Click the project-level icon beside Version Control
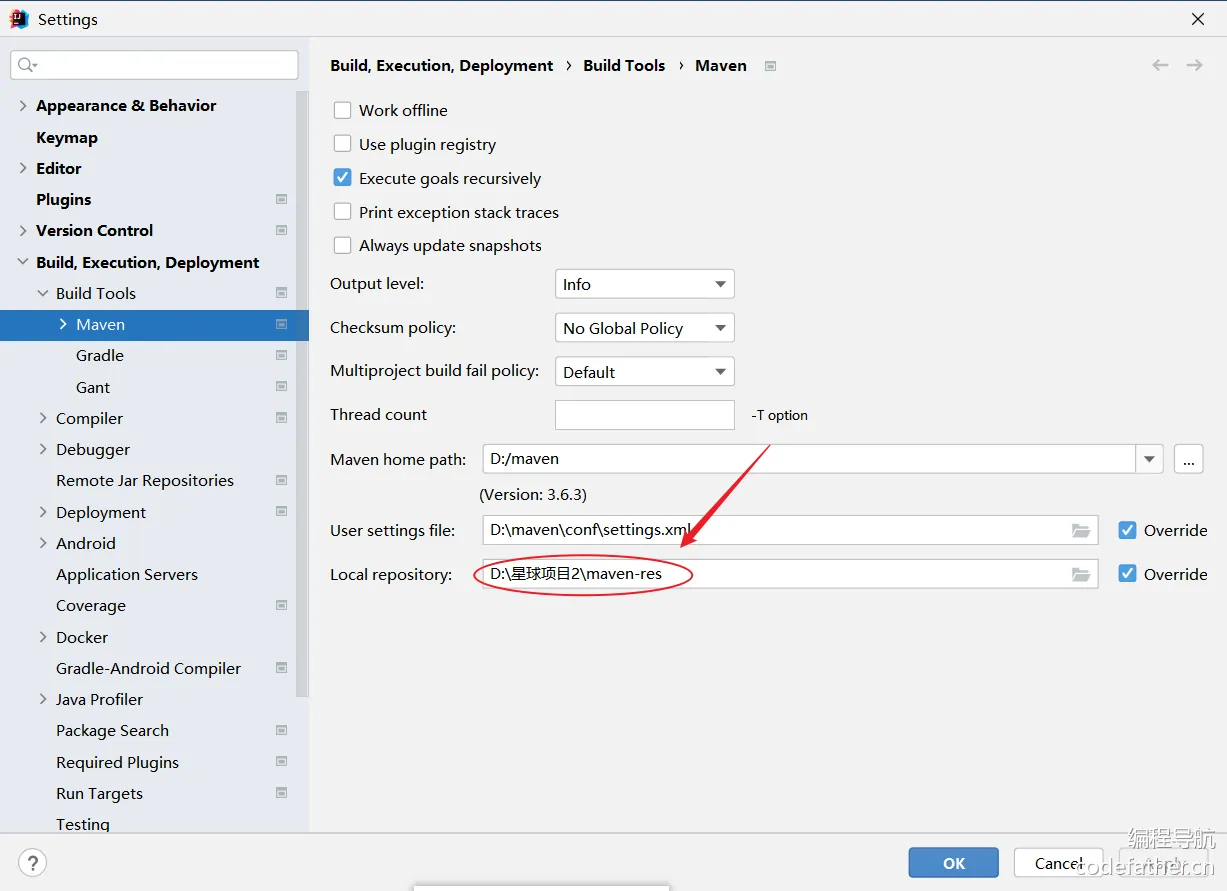Viewport: 1227px width, 891px height. (x=281, y=231)
